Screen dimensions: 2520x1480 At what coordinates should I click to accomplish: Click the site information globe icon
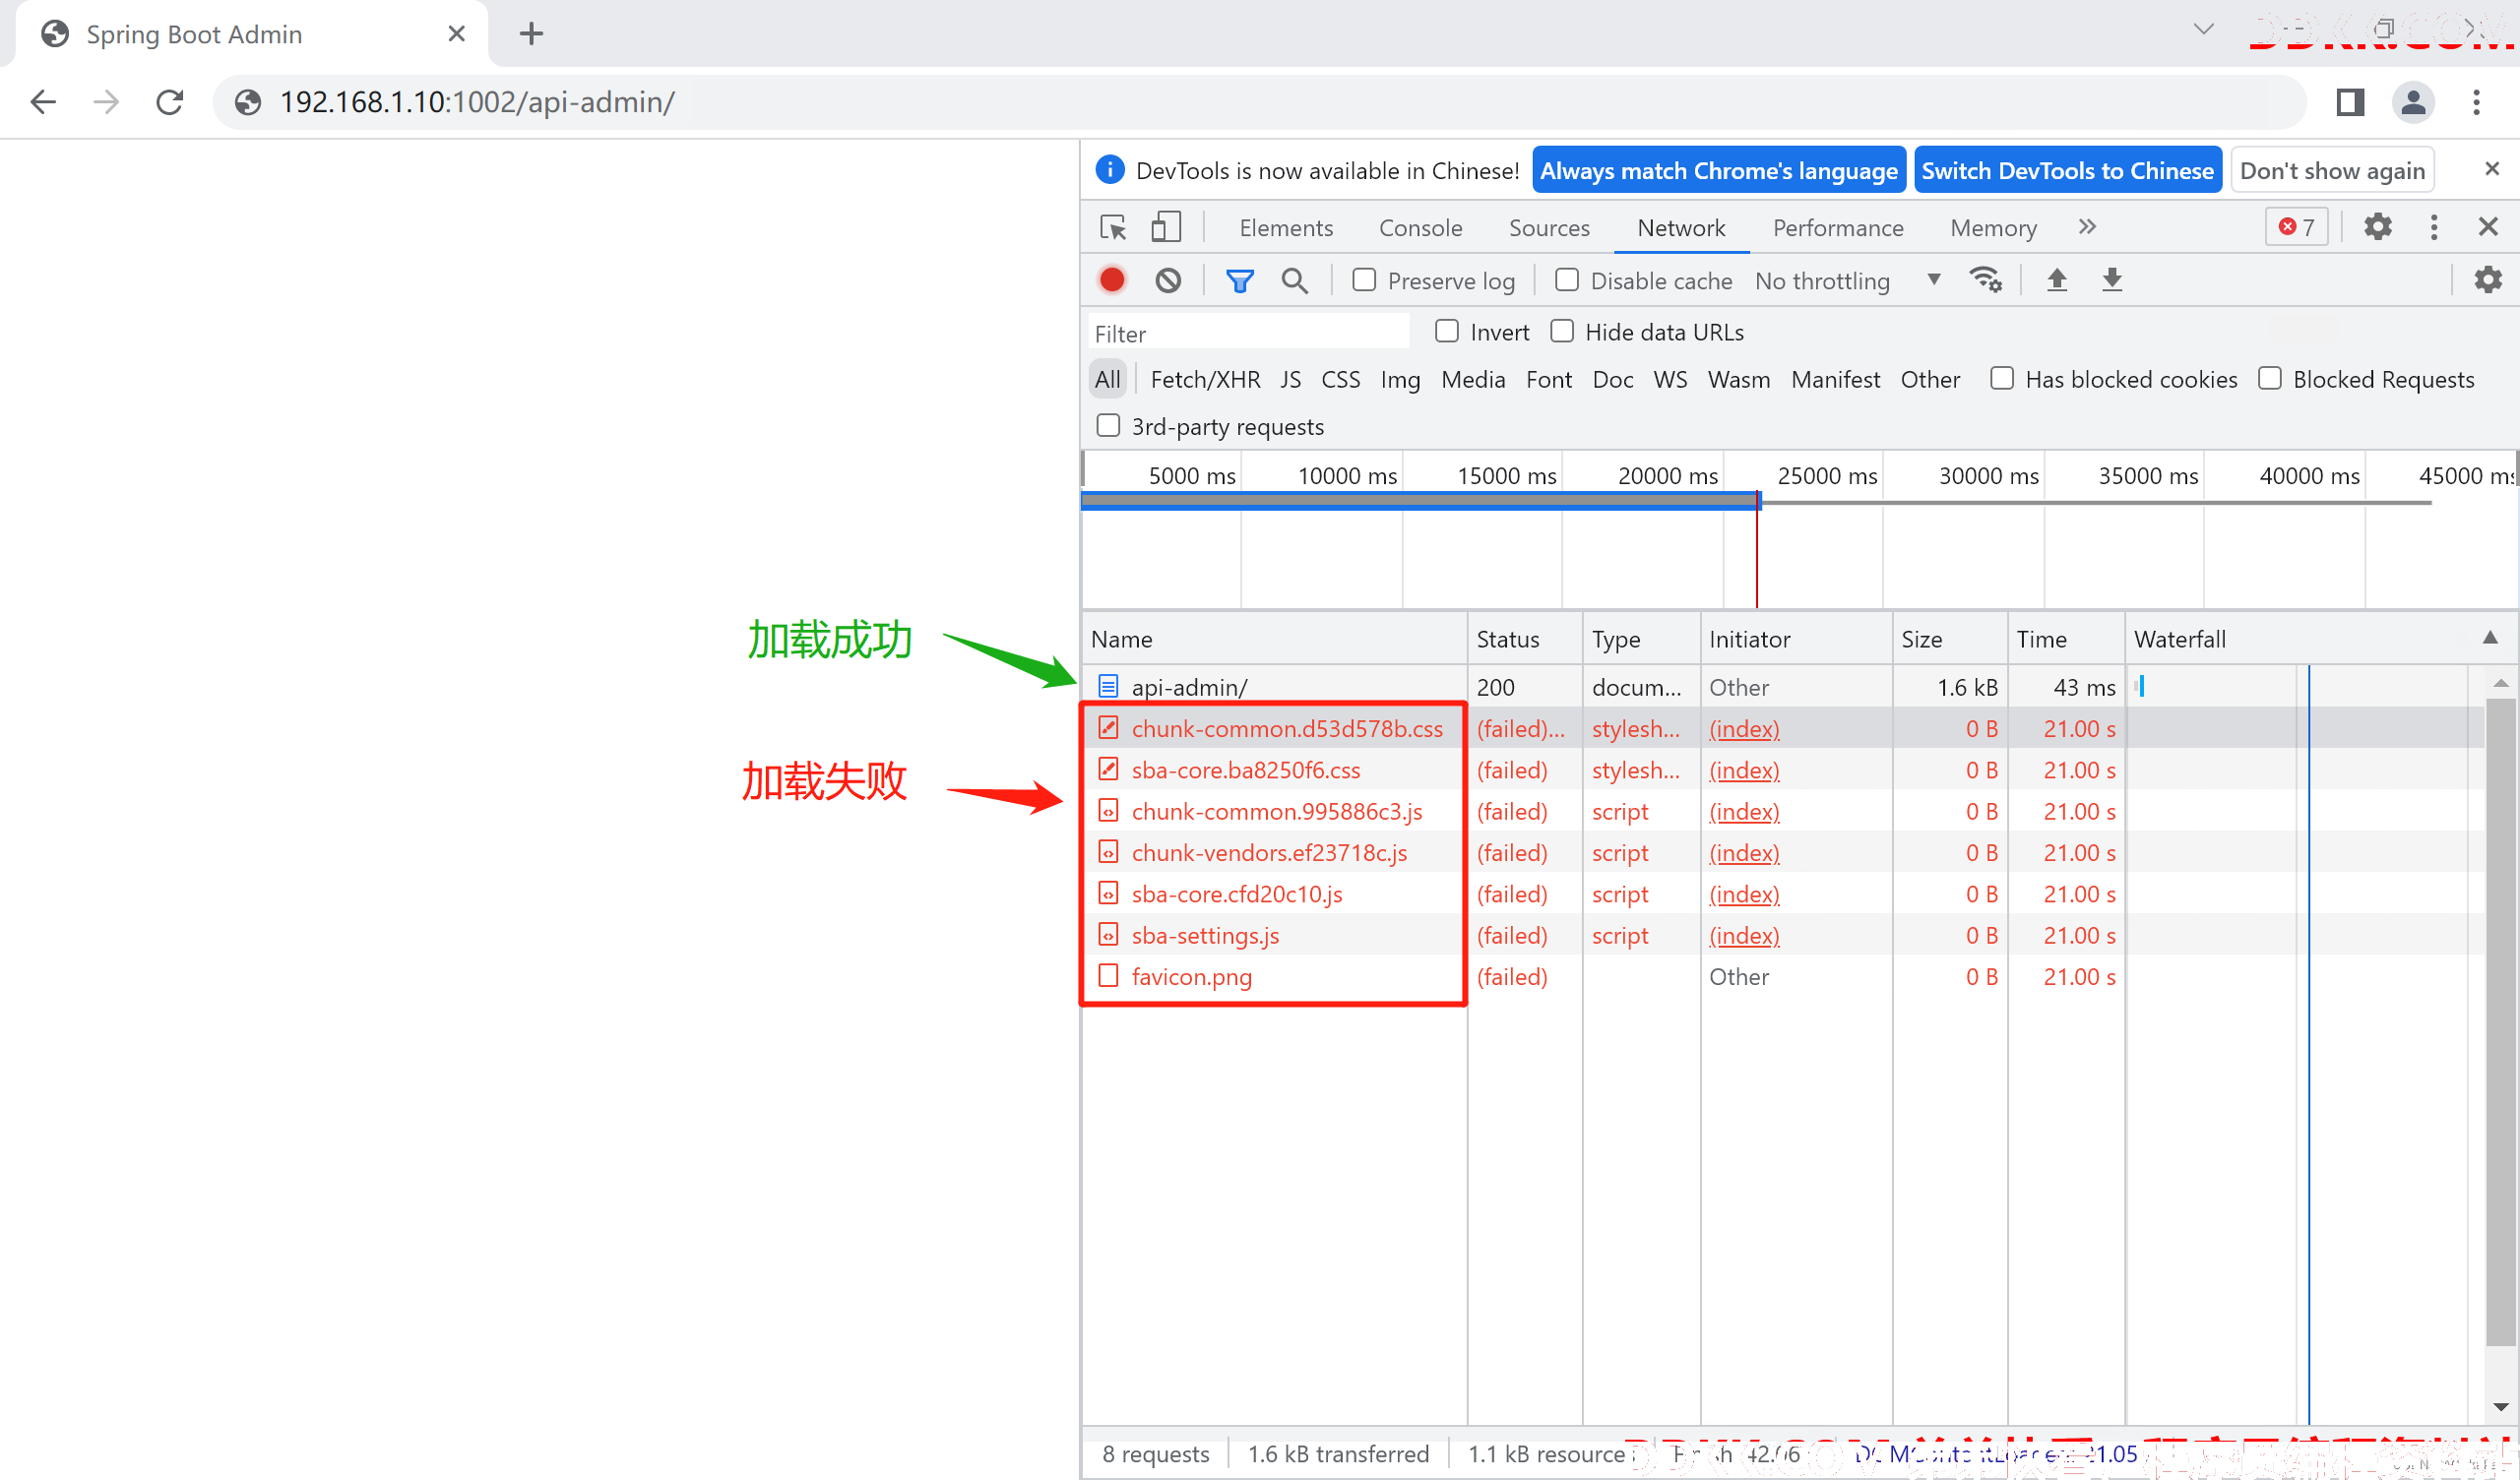point(248,102)
